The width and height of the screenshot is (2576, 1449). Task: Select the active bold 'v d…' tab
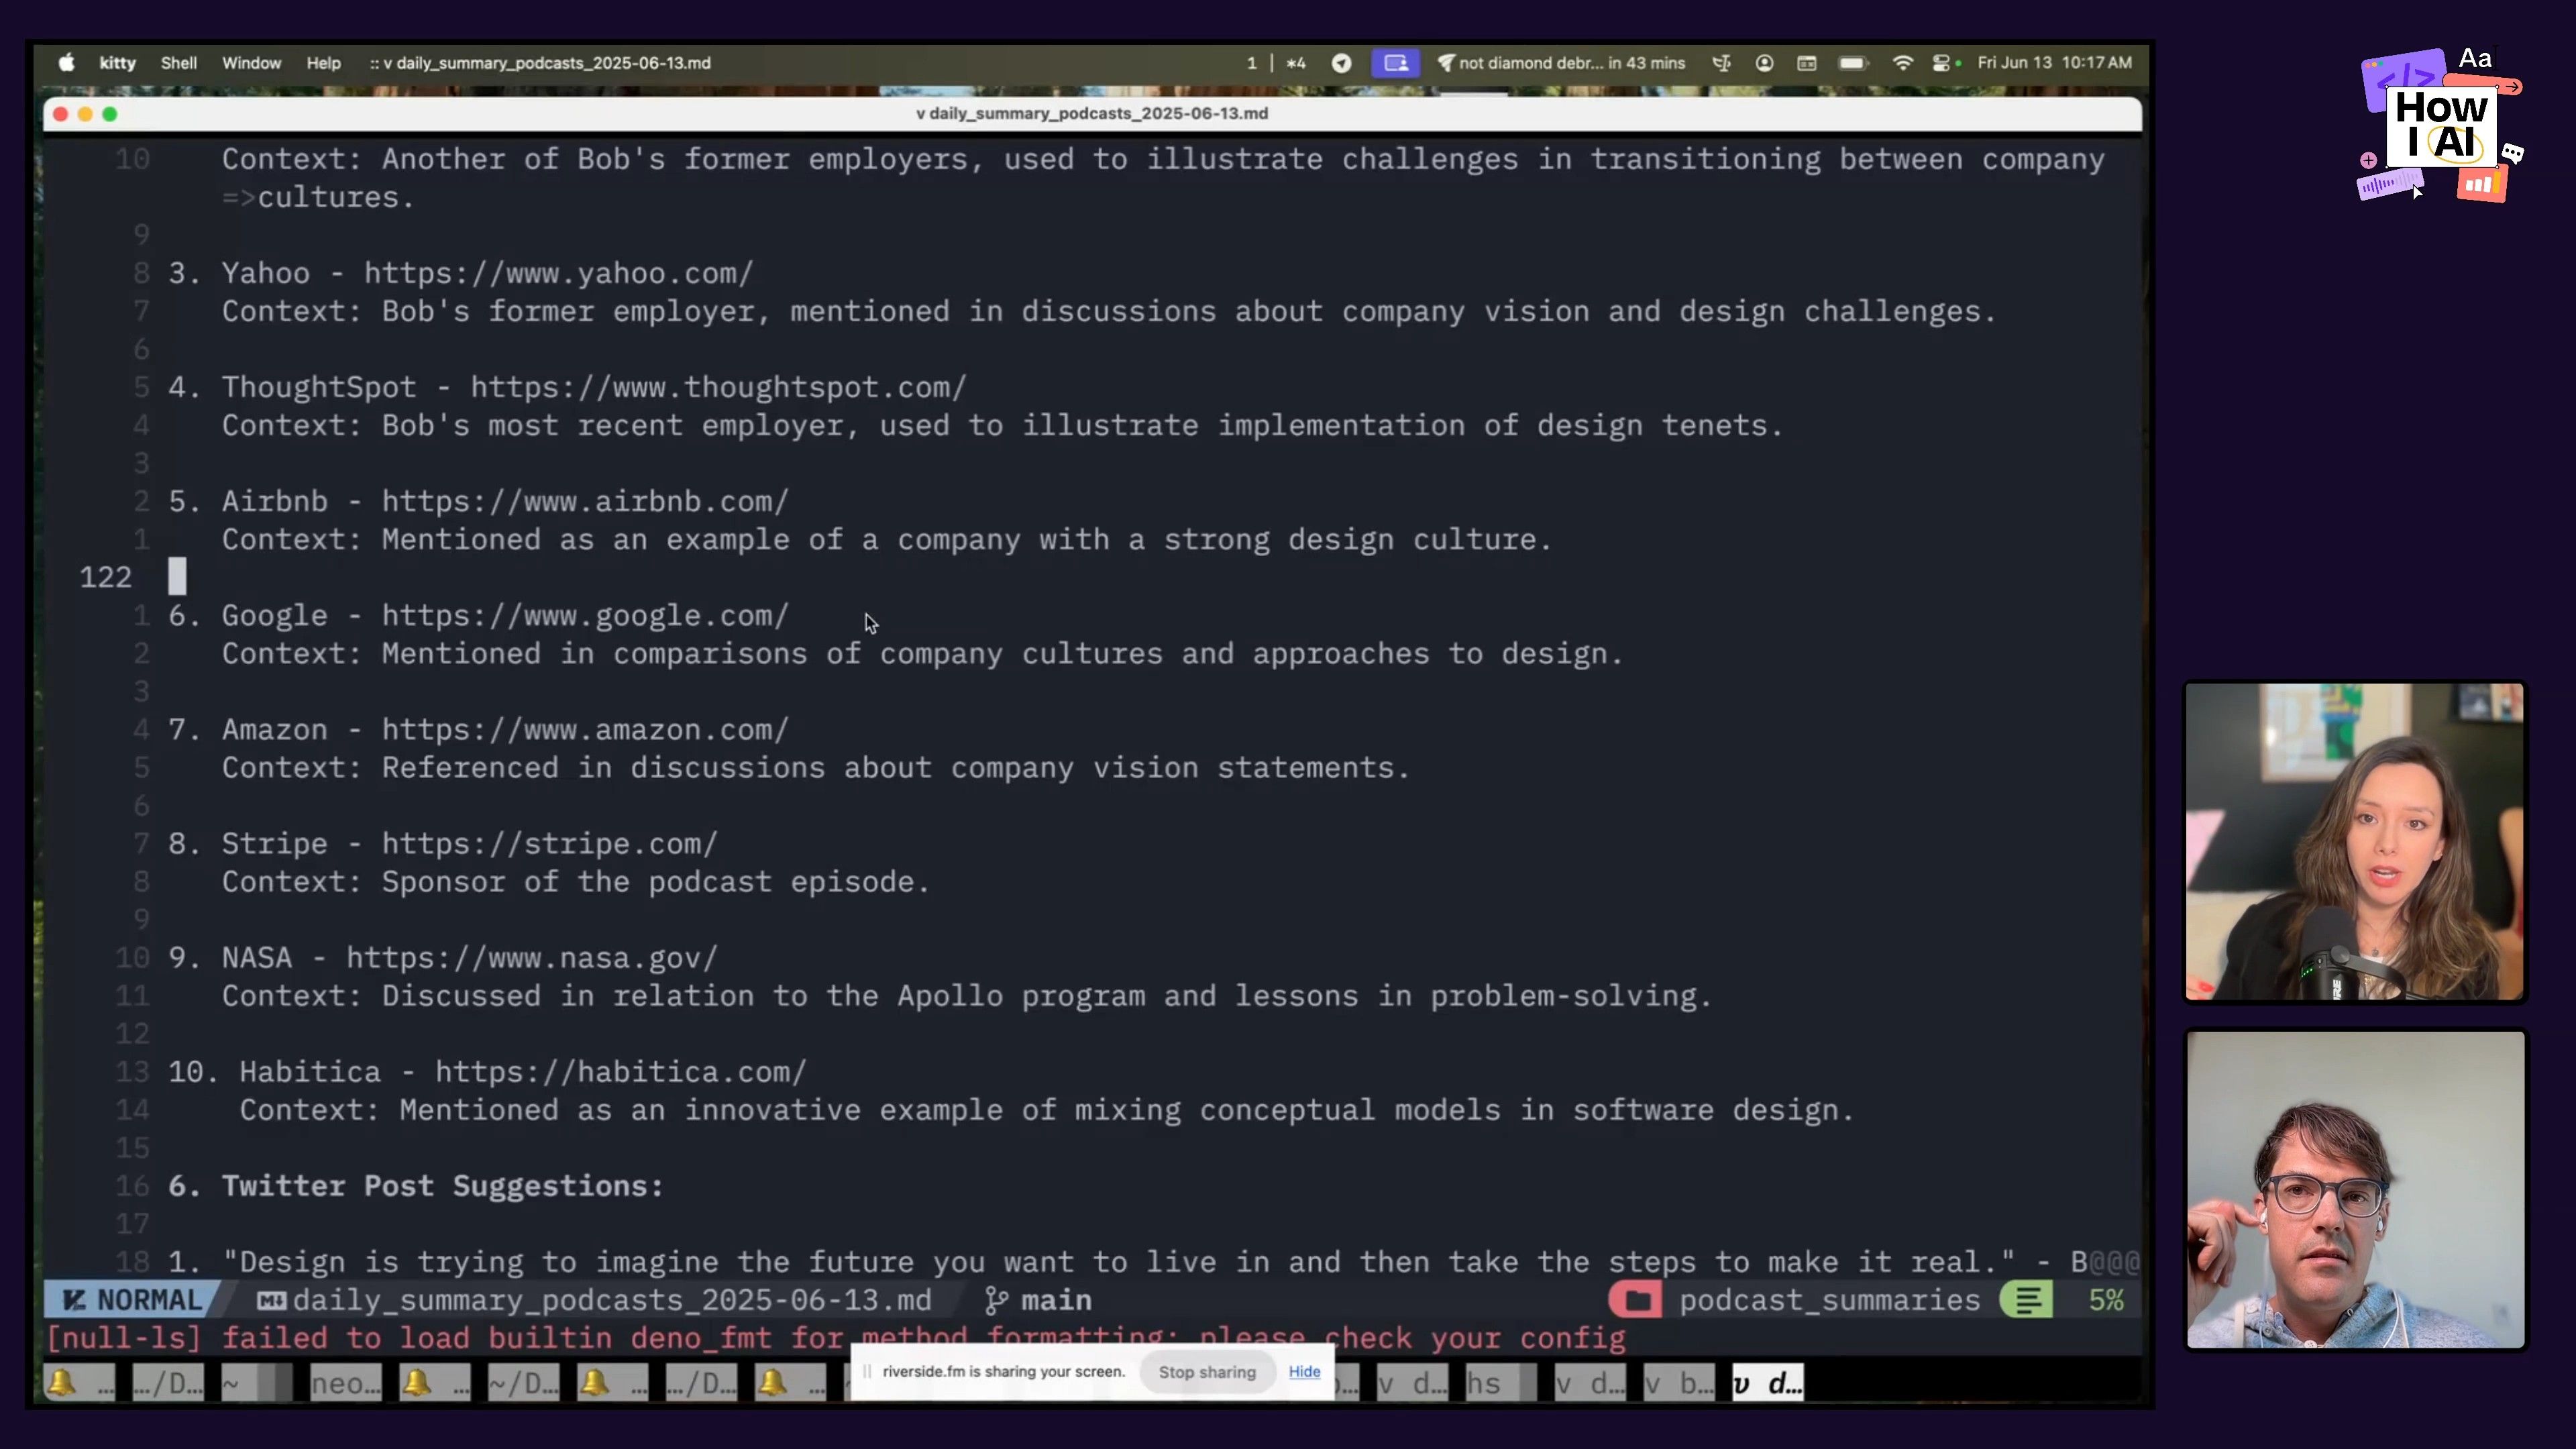(1768, 1383)
